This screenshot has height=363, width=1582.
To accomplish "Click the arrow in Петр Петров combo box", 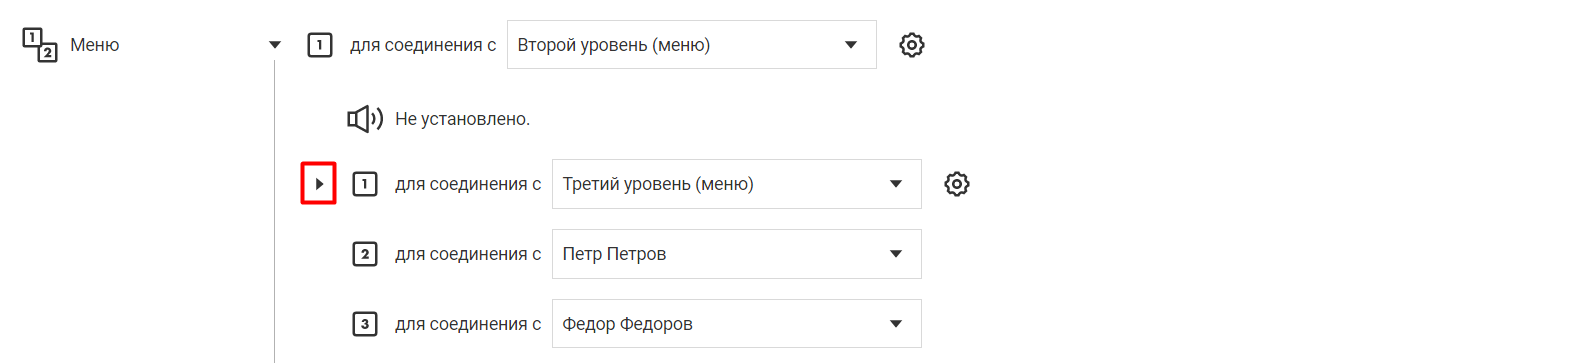I will pyautogui.click(x=896, y=254).
